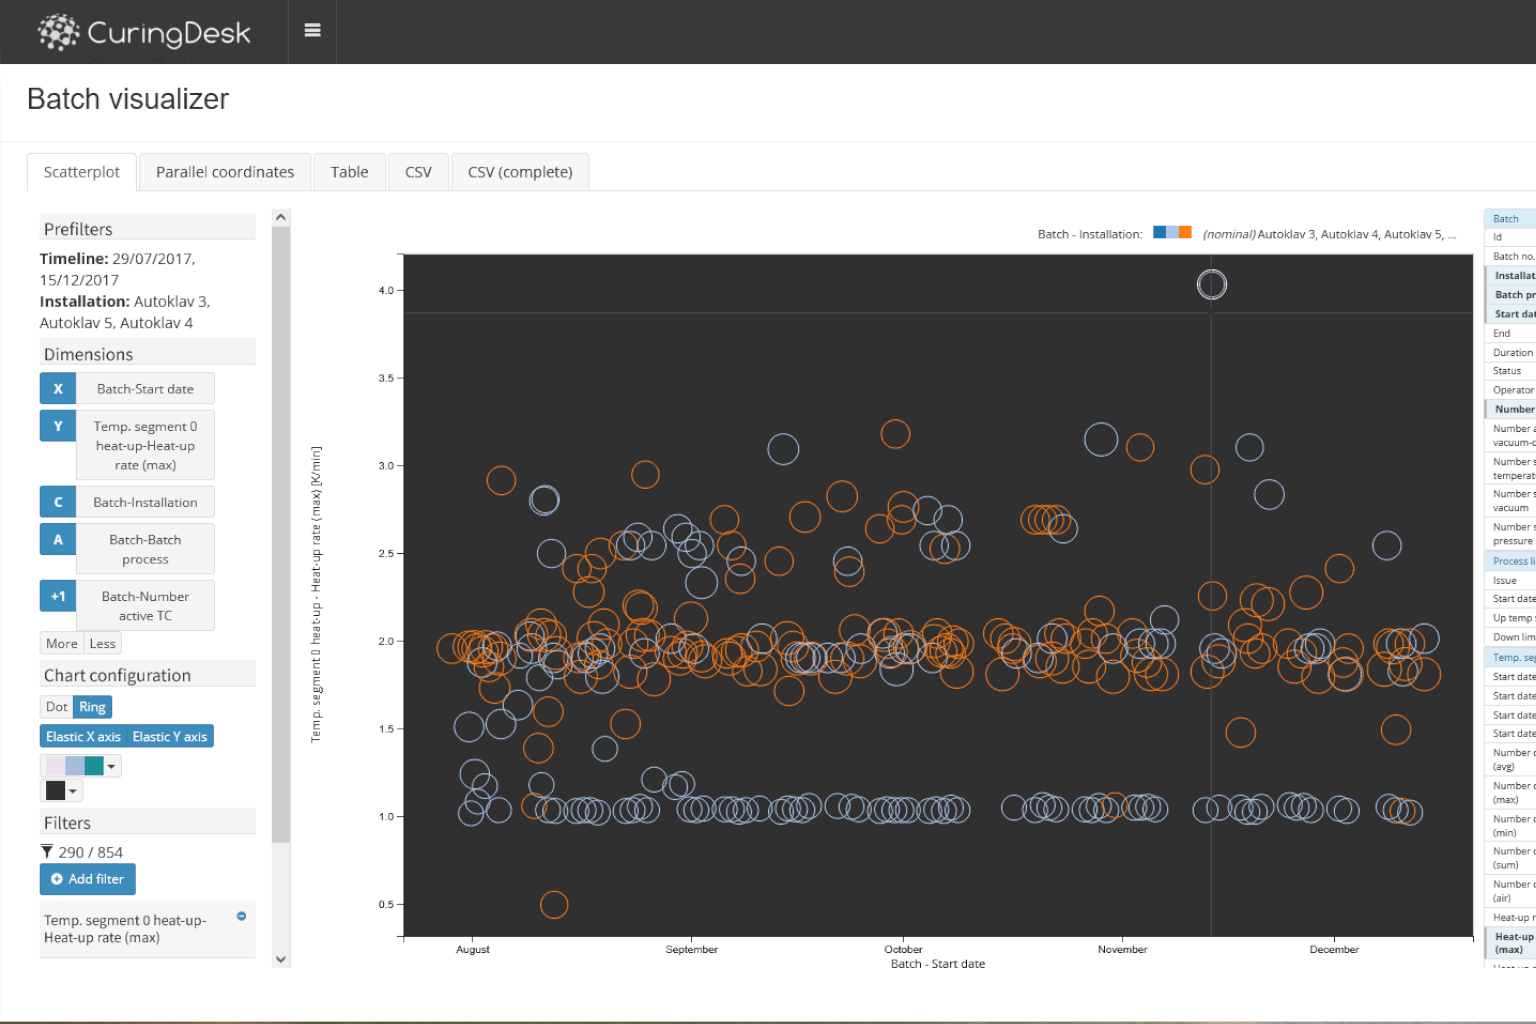Image resolution: width=1536 pixels, height=1024 pixels.
Task: Click the C color dimension badge
Action: coord(58,502)
